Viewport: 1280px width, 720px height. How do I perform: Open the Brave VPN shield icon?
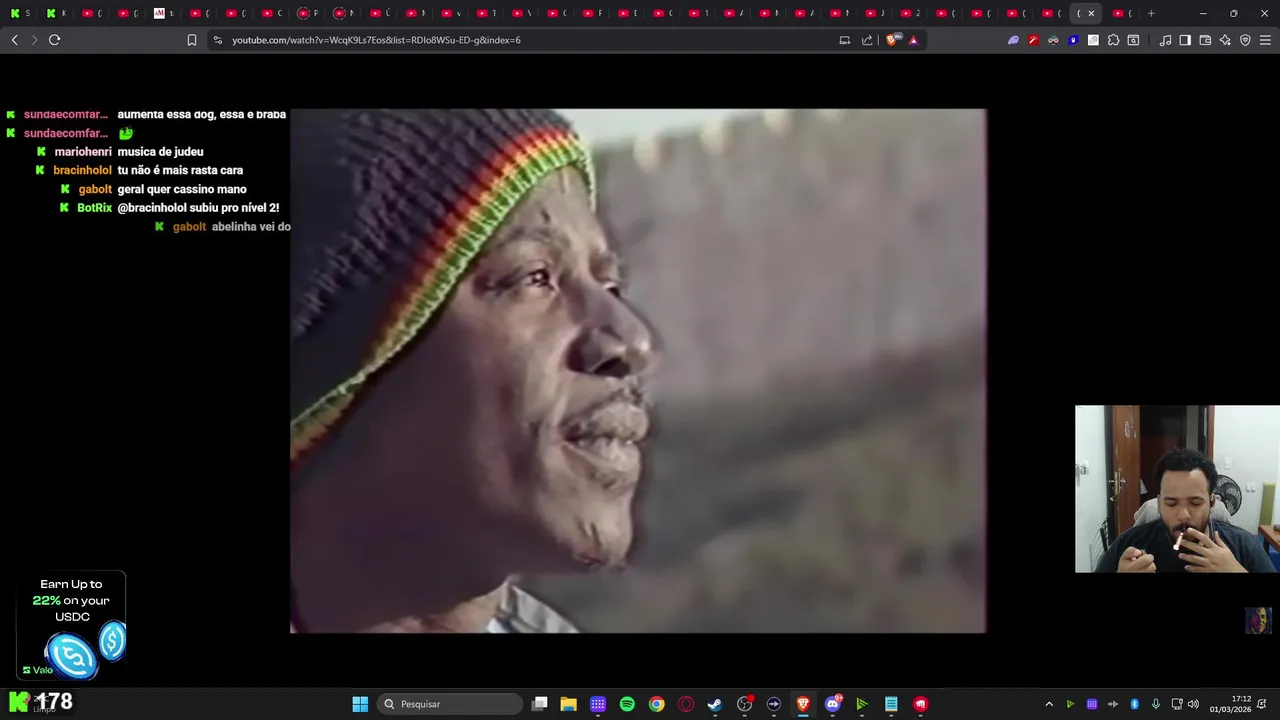pos(1245,40)
